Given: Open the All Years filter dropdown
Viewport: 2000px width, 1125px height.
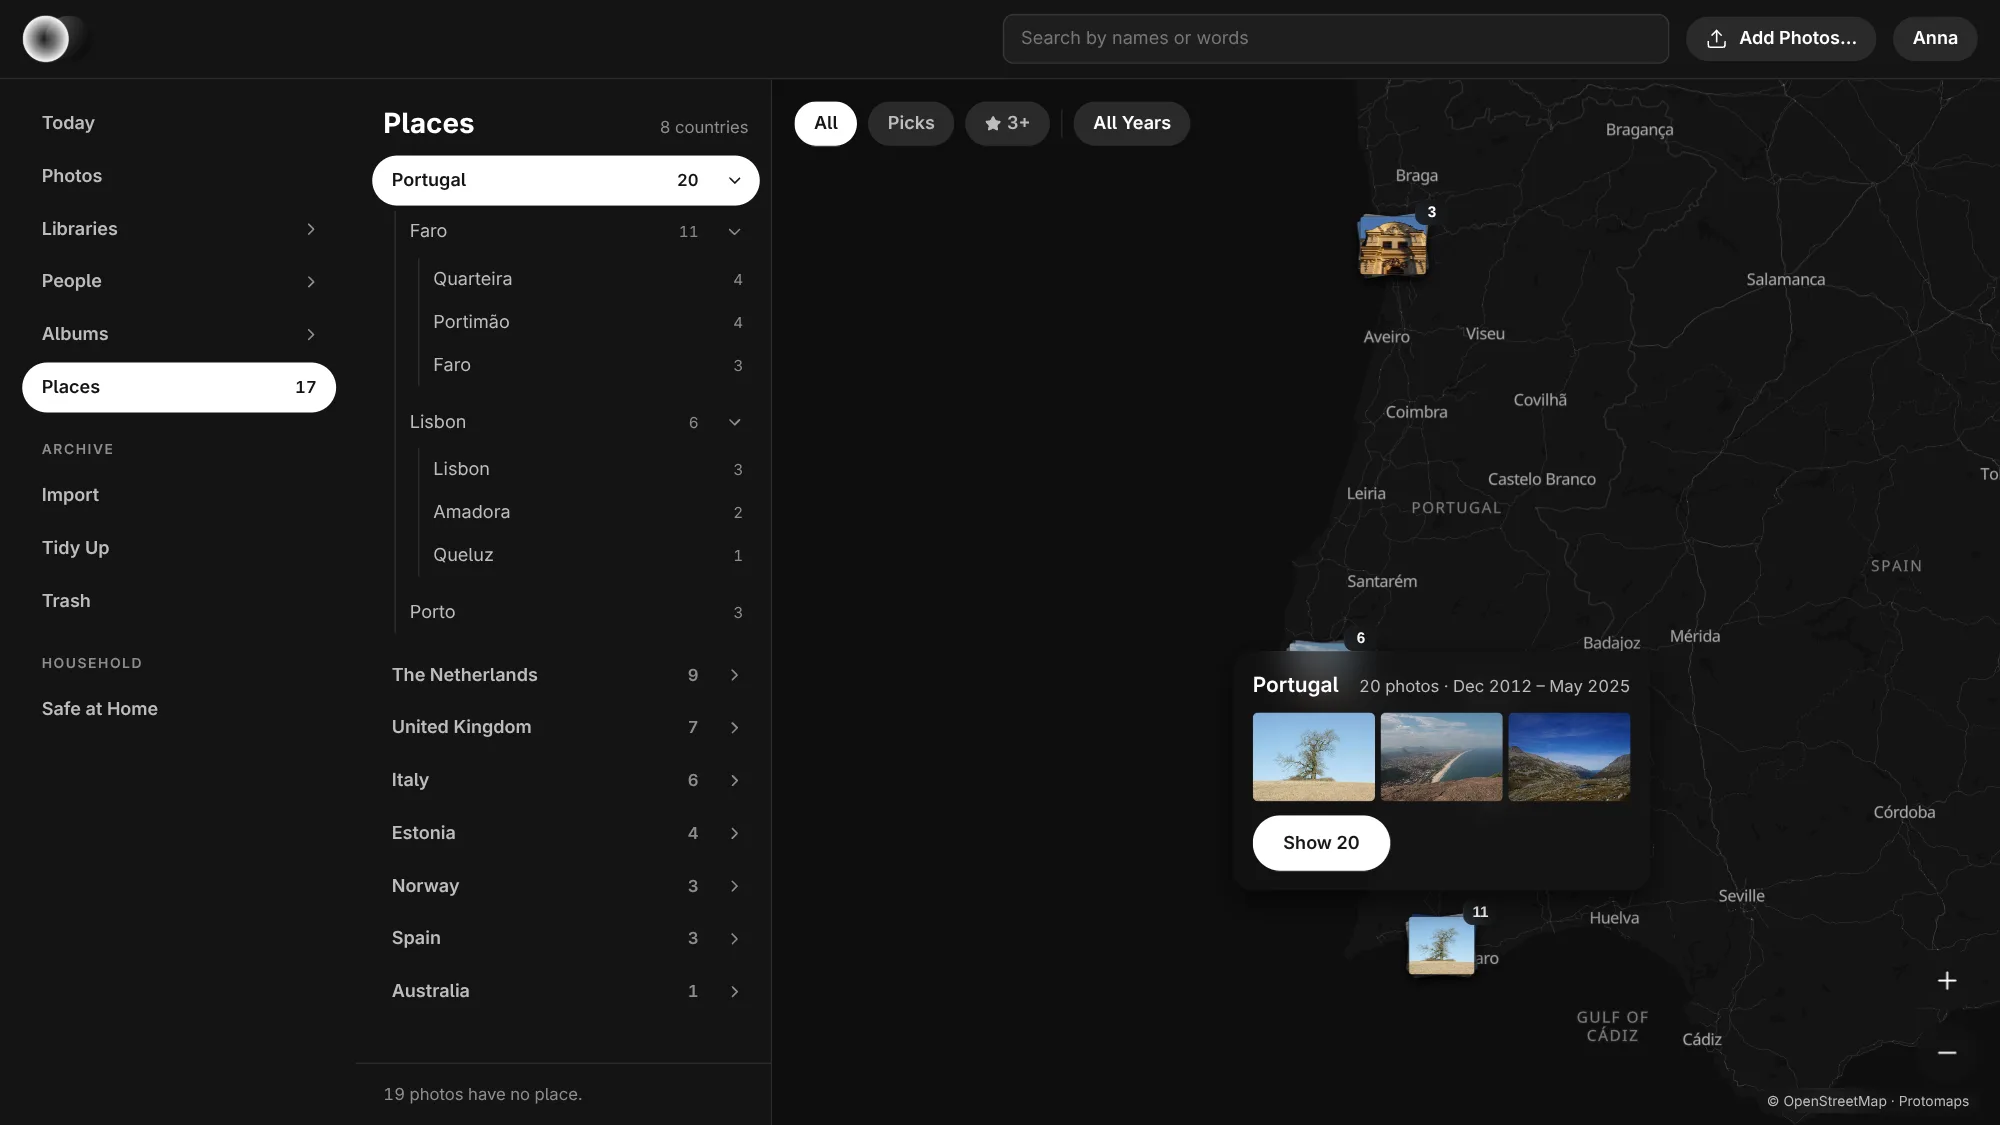Looking at the screenshot, I should click(x=1131, y=124).
